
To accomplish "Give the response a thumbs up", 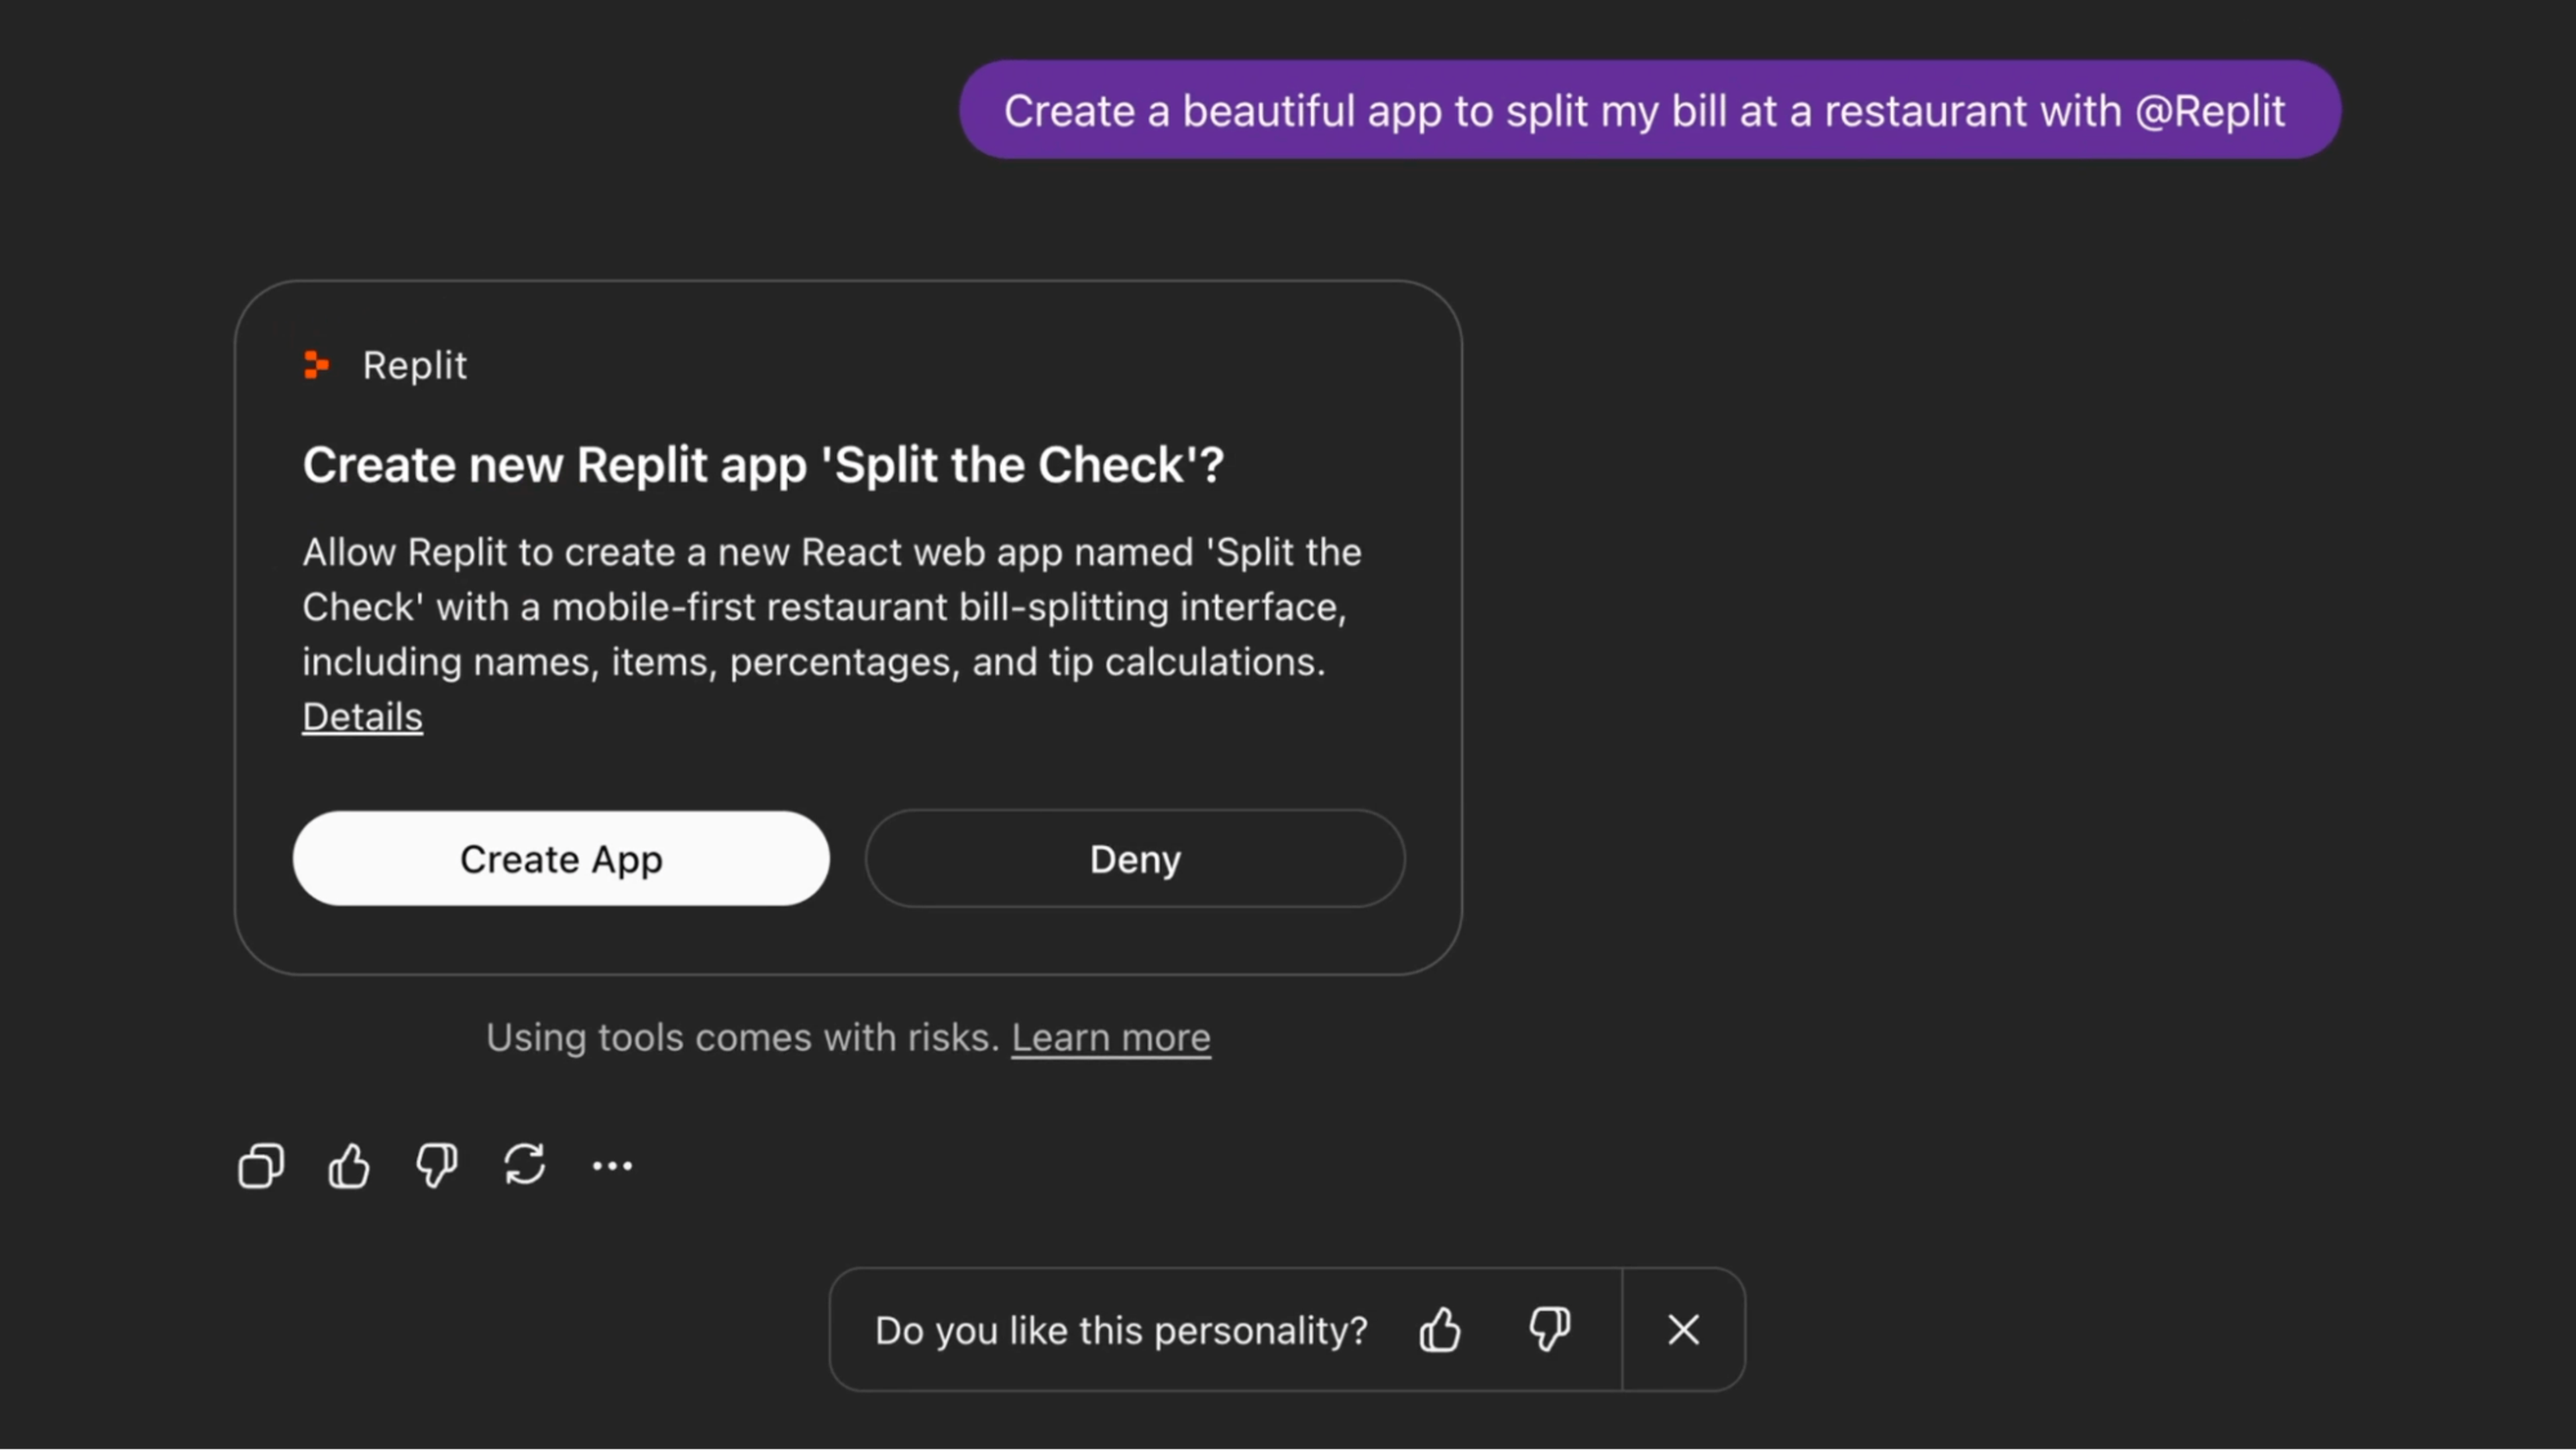I will 349,1165.
